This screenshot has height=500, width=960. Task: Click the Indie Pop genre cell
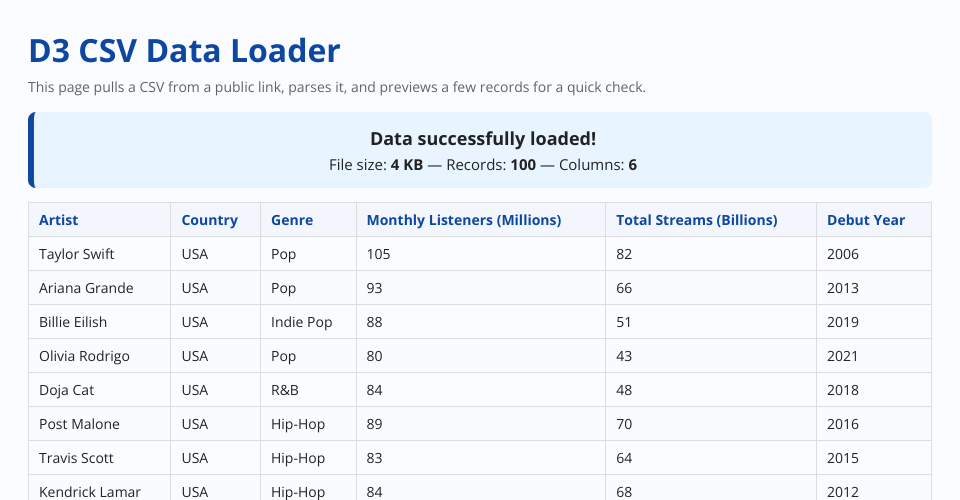(301, 322)
